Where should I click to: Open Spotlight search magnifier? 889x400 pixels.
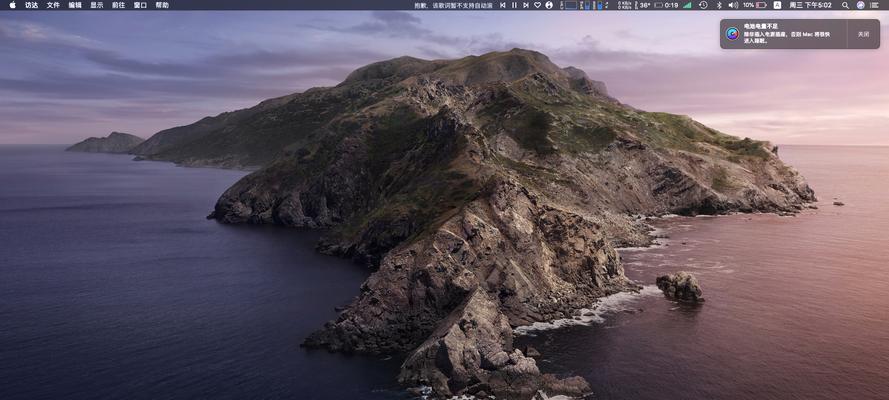[845, 5]
